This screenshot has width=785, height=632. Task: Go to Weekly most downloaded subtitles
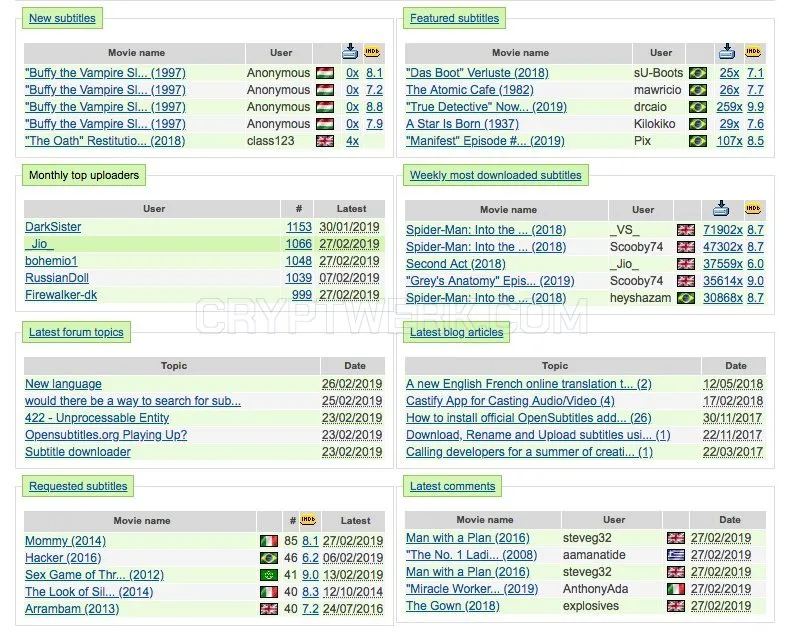[x=496, y=175]
